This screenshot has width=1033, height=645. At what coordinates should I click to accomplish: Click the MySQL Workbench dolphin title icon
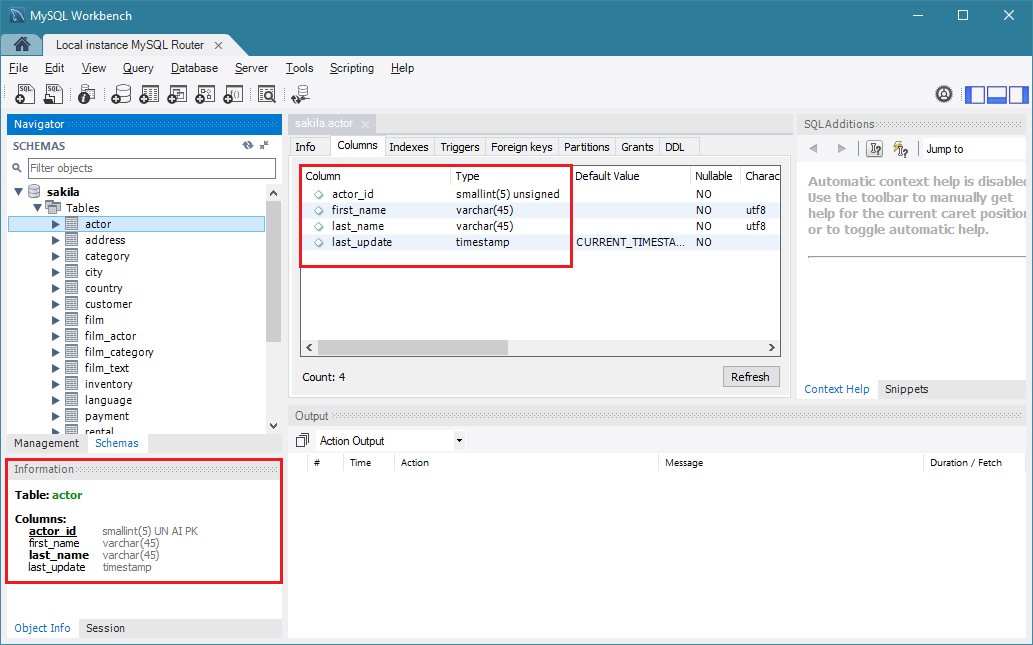tap(16, 15)
